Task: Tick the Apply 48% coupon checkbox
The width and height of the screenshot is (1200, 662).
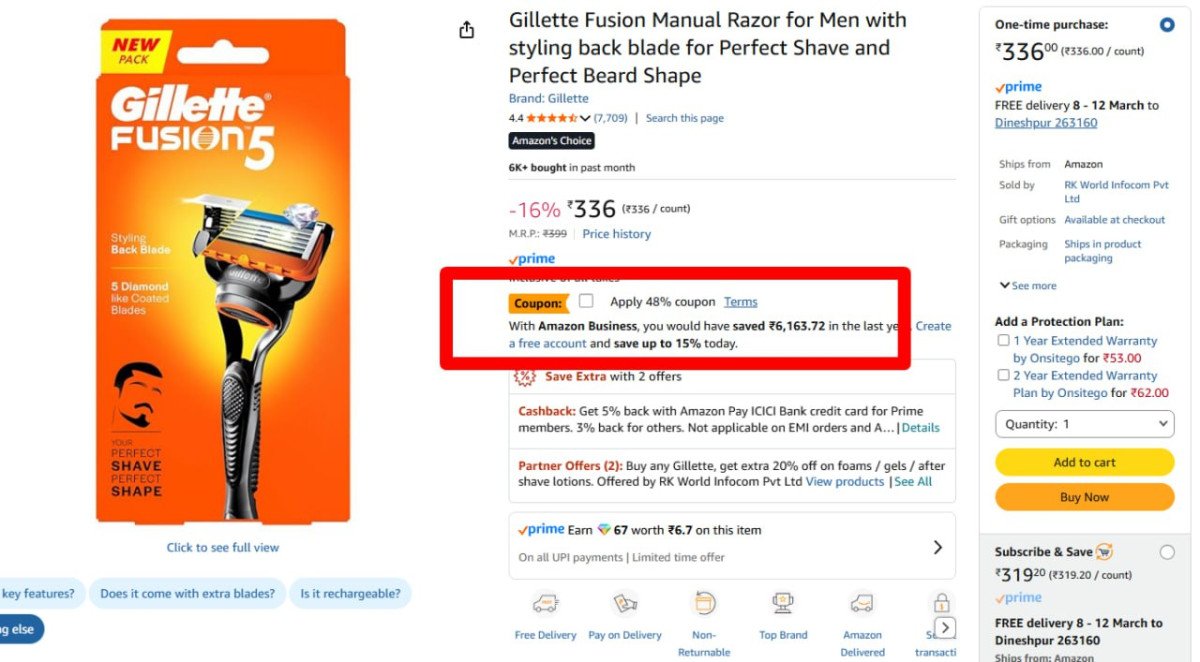Action: pos(586,301)
